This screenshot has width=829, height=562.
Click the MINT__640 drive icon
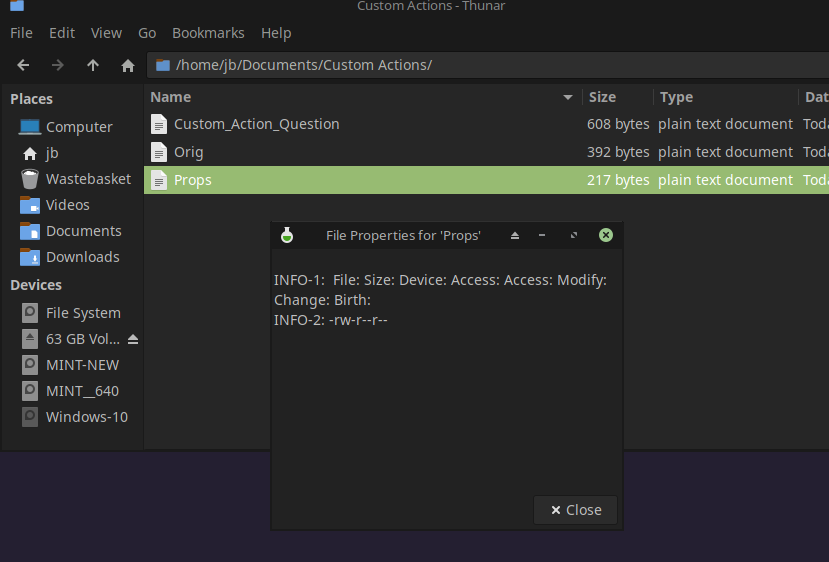[30, 391]
